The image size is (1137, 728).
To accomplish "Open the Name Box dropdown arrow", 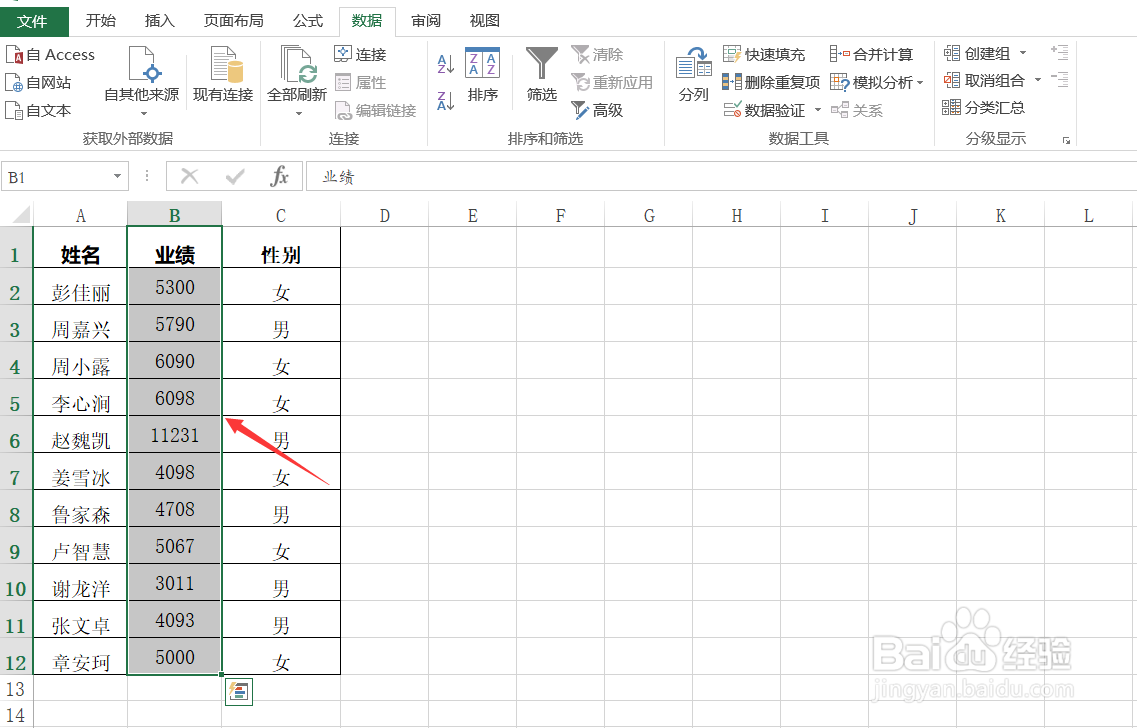I will pyautogui.click(x=117, y=176).
